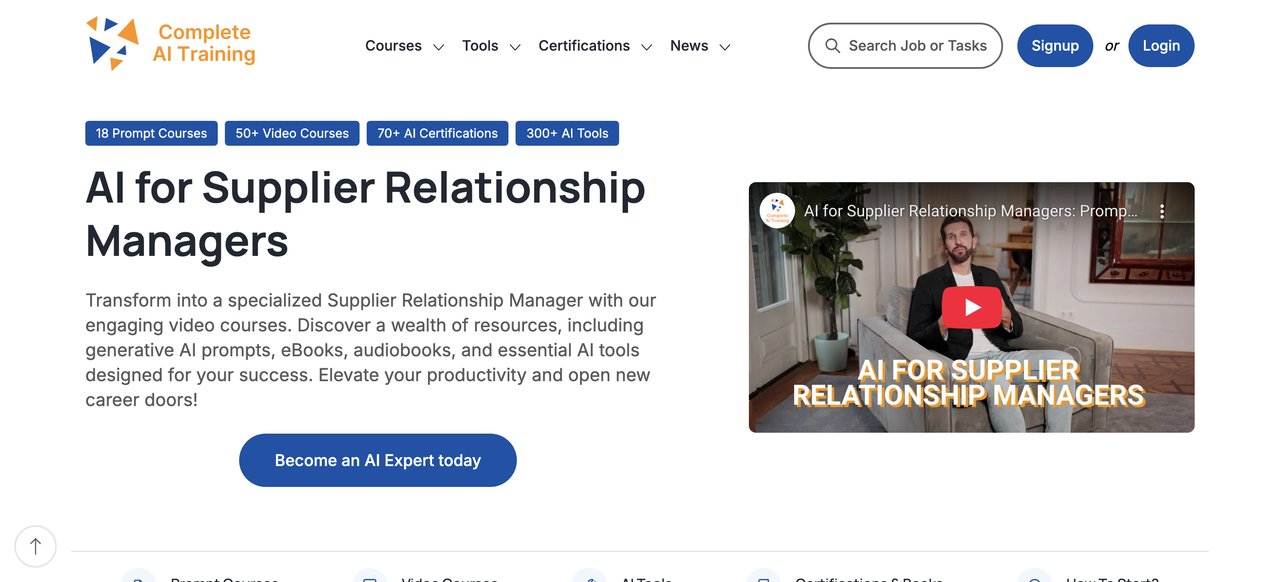Play the YouTube video with red play button
The image size is (1280, 582).
pyautogui.click(x=971, y=307)
